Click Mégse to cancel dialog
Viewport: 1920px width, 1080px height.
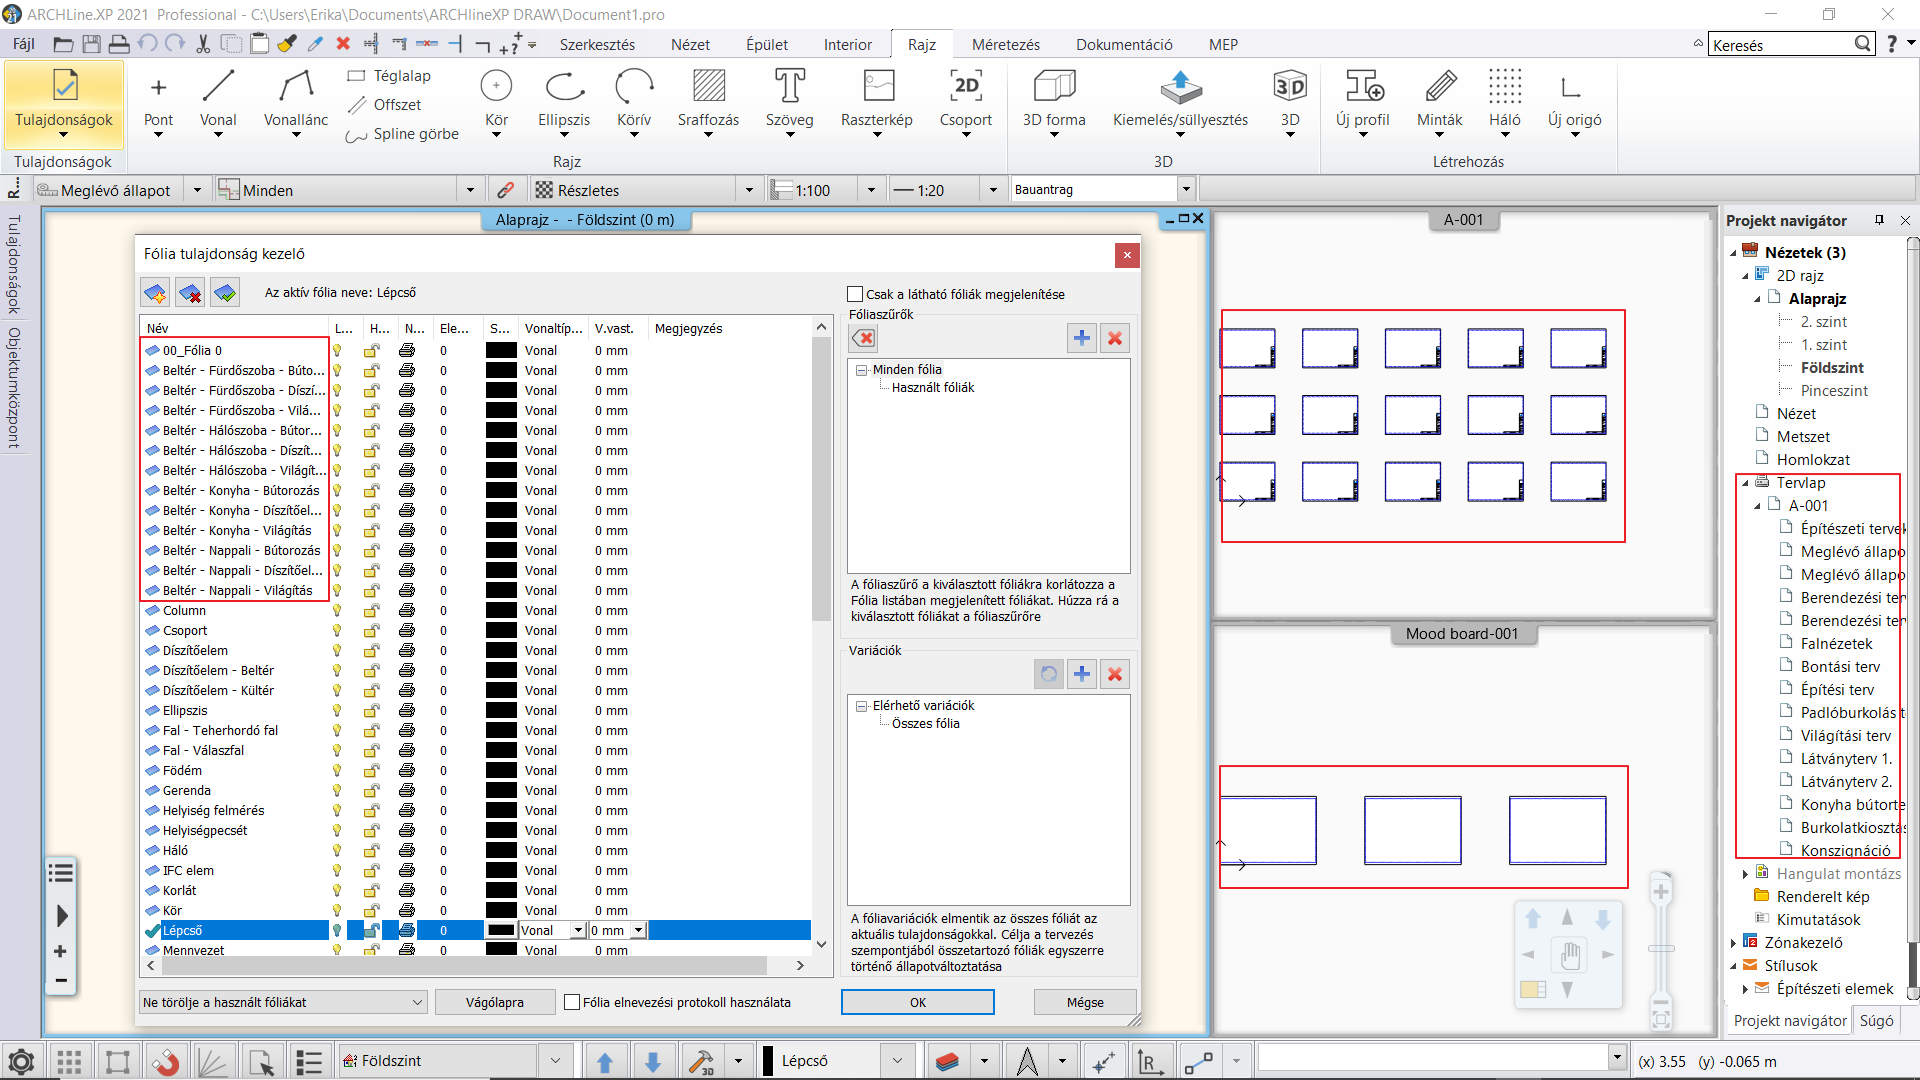point(1085,1002)
